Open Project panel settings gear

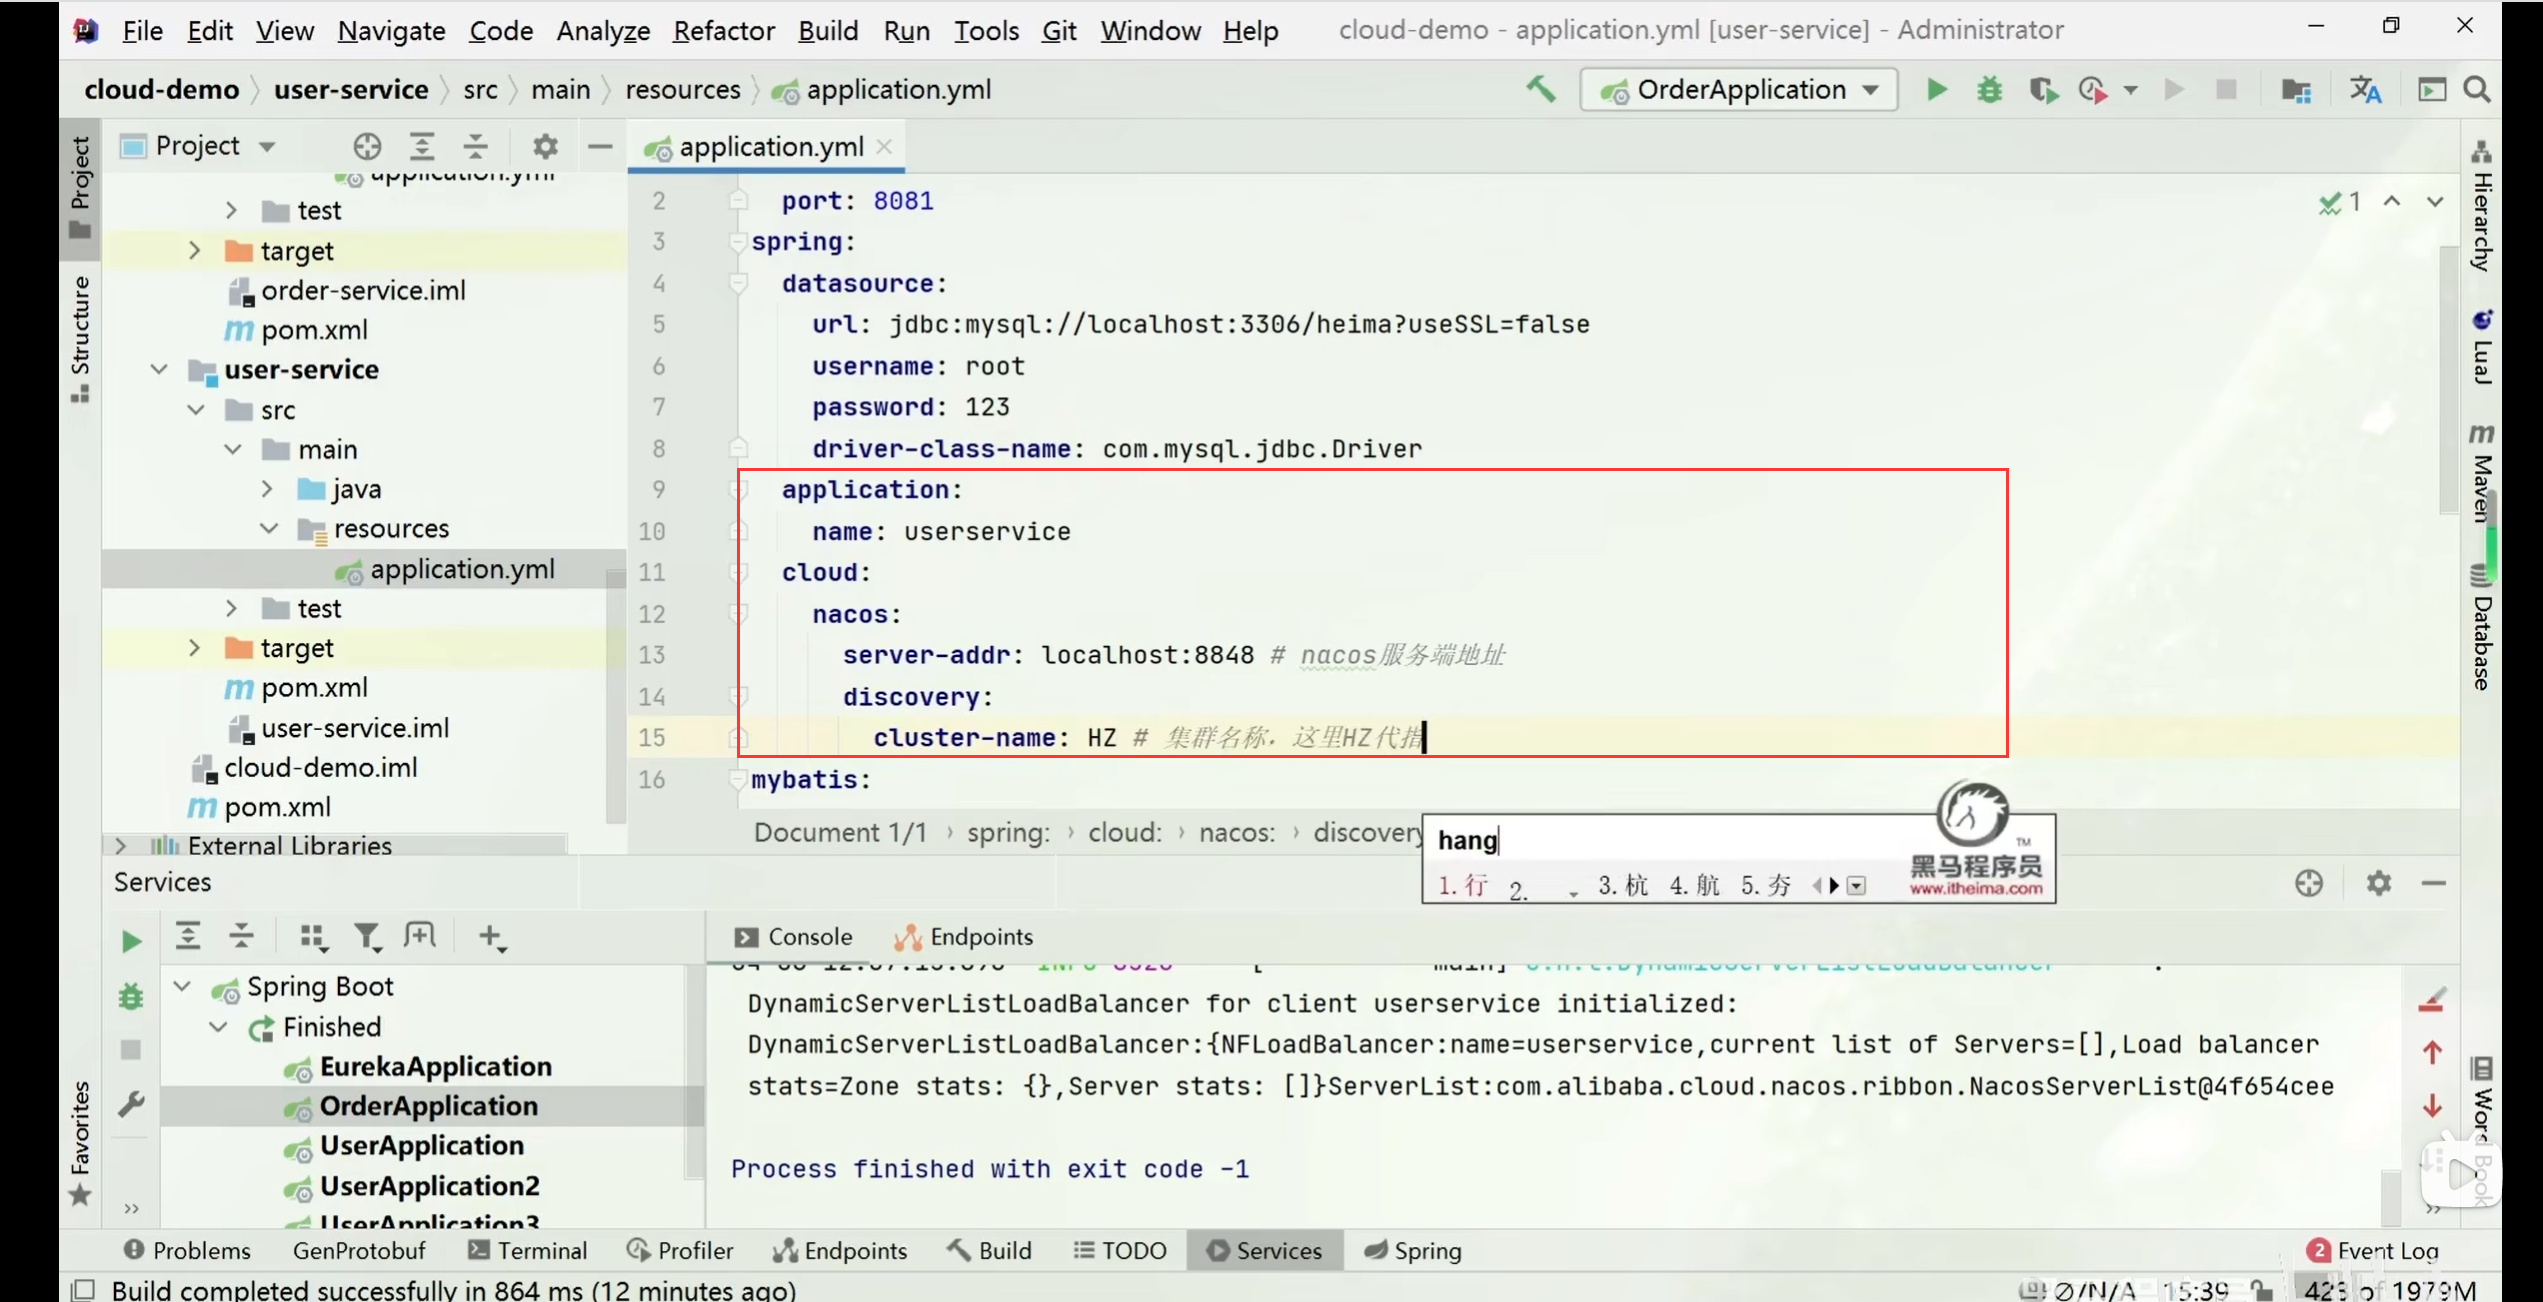point(545,146)
